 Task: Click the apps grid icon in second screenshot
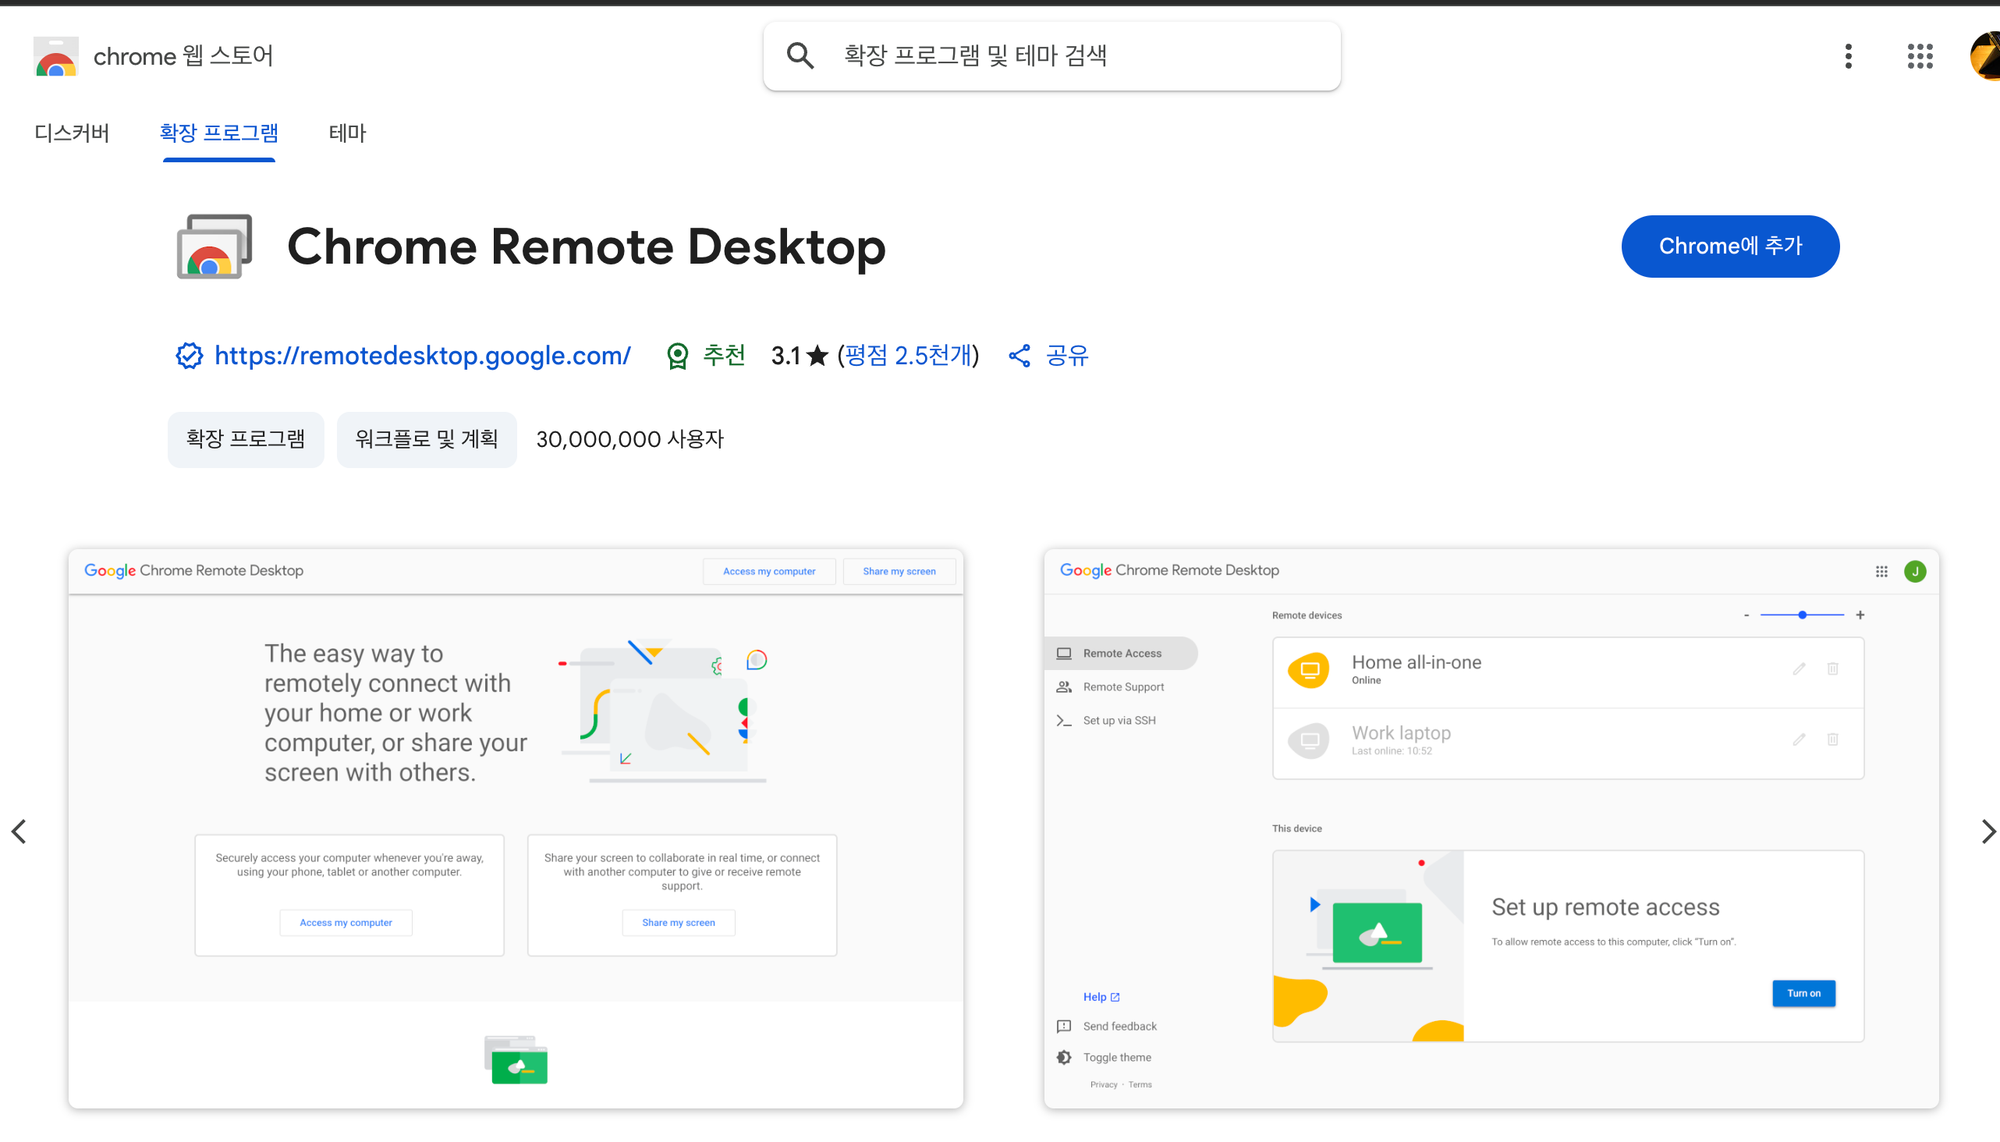coord(1882,571)
